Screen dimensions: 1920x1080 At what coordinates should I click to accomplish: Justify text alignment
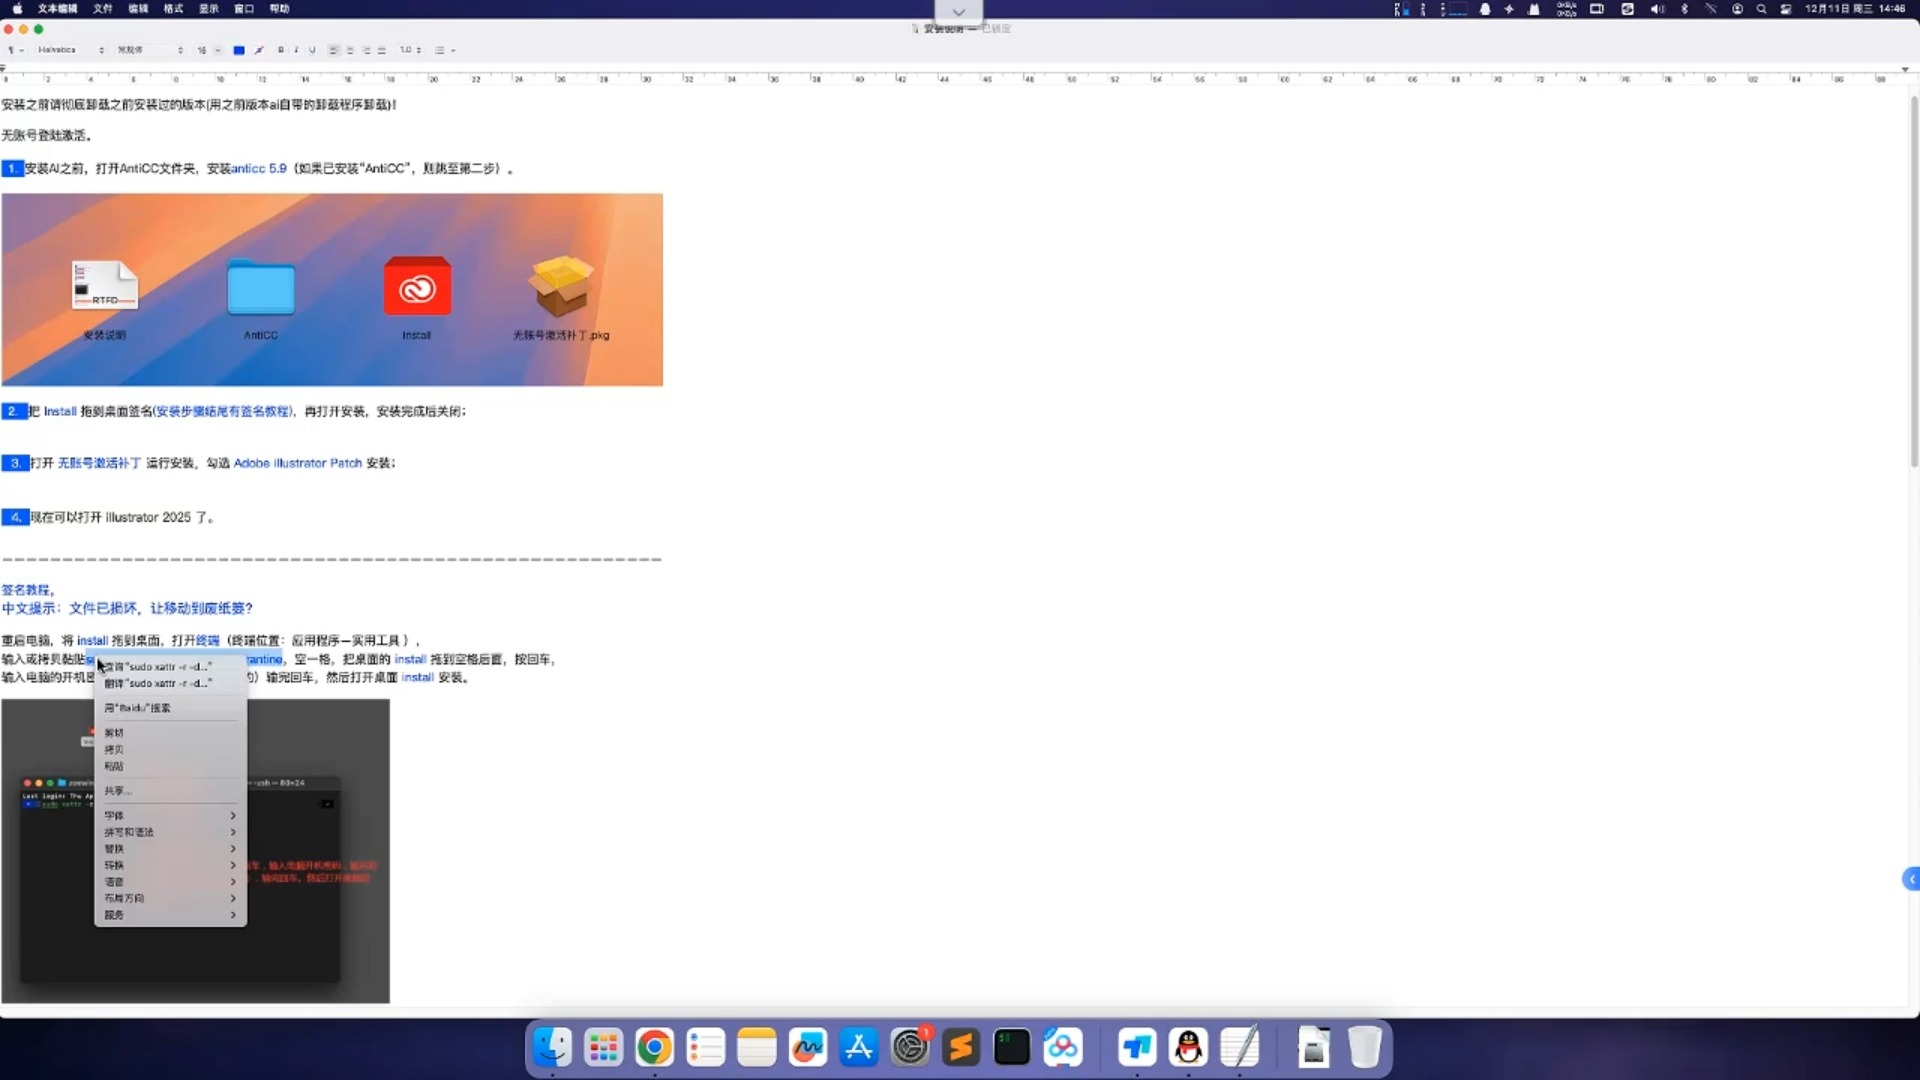[382, 50]
